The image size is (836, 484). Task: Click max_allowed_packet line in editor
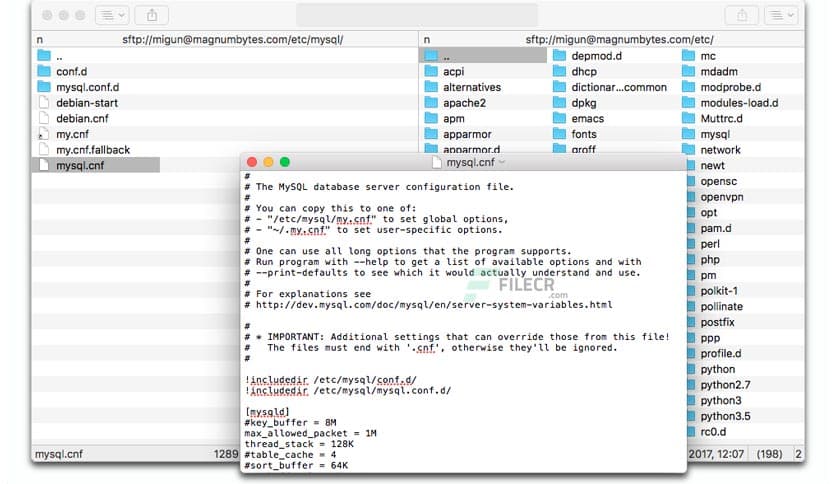(310, 433)
